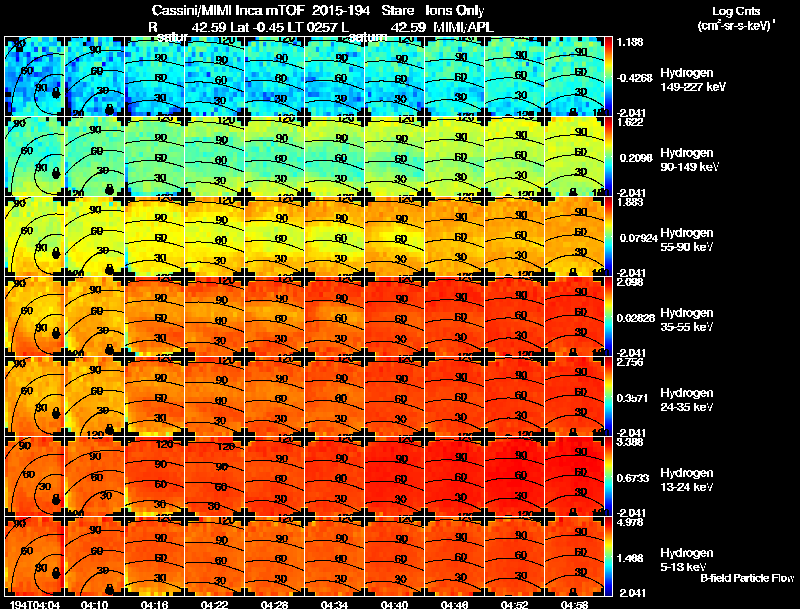Screen dimensions: 800x609
Task: Select the 55-90 keV image at 04:46
Action: coord(454,236)
